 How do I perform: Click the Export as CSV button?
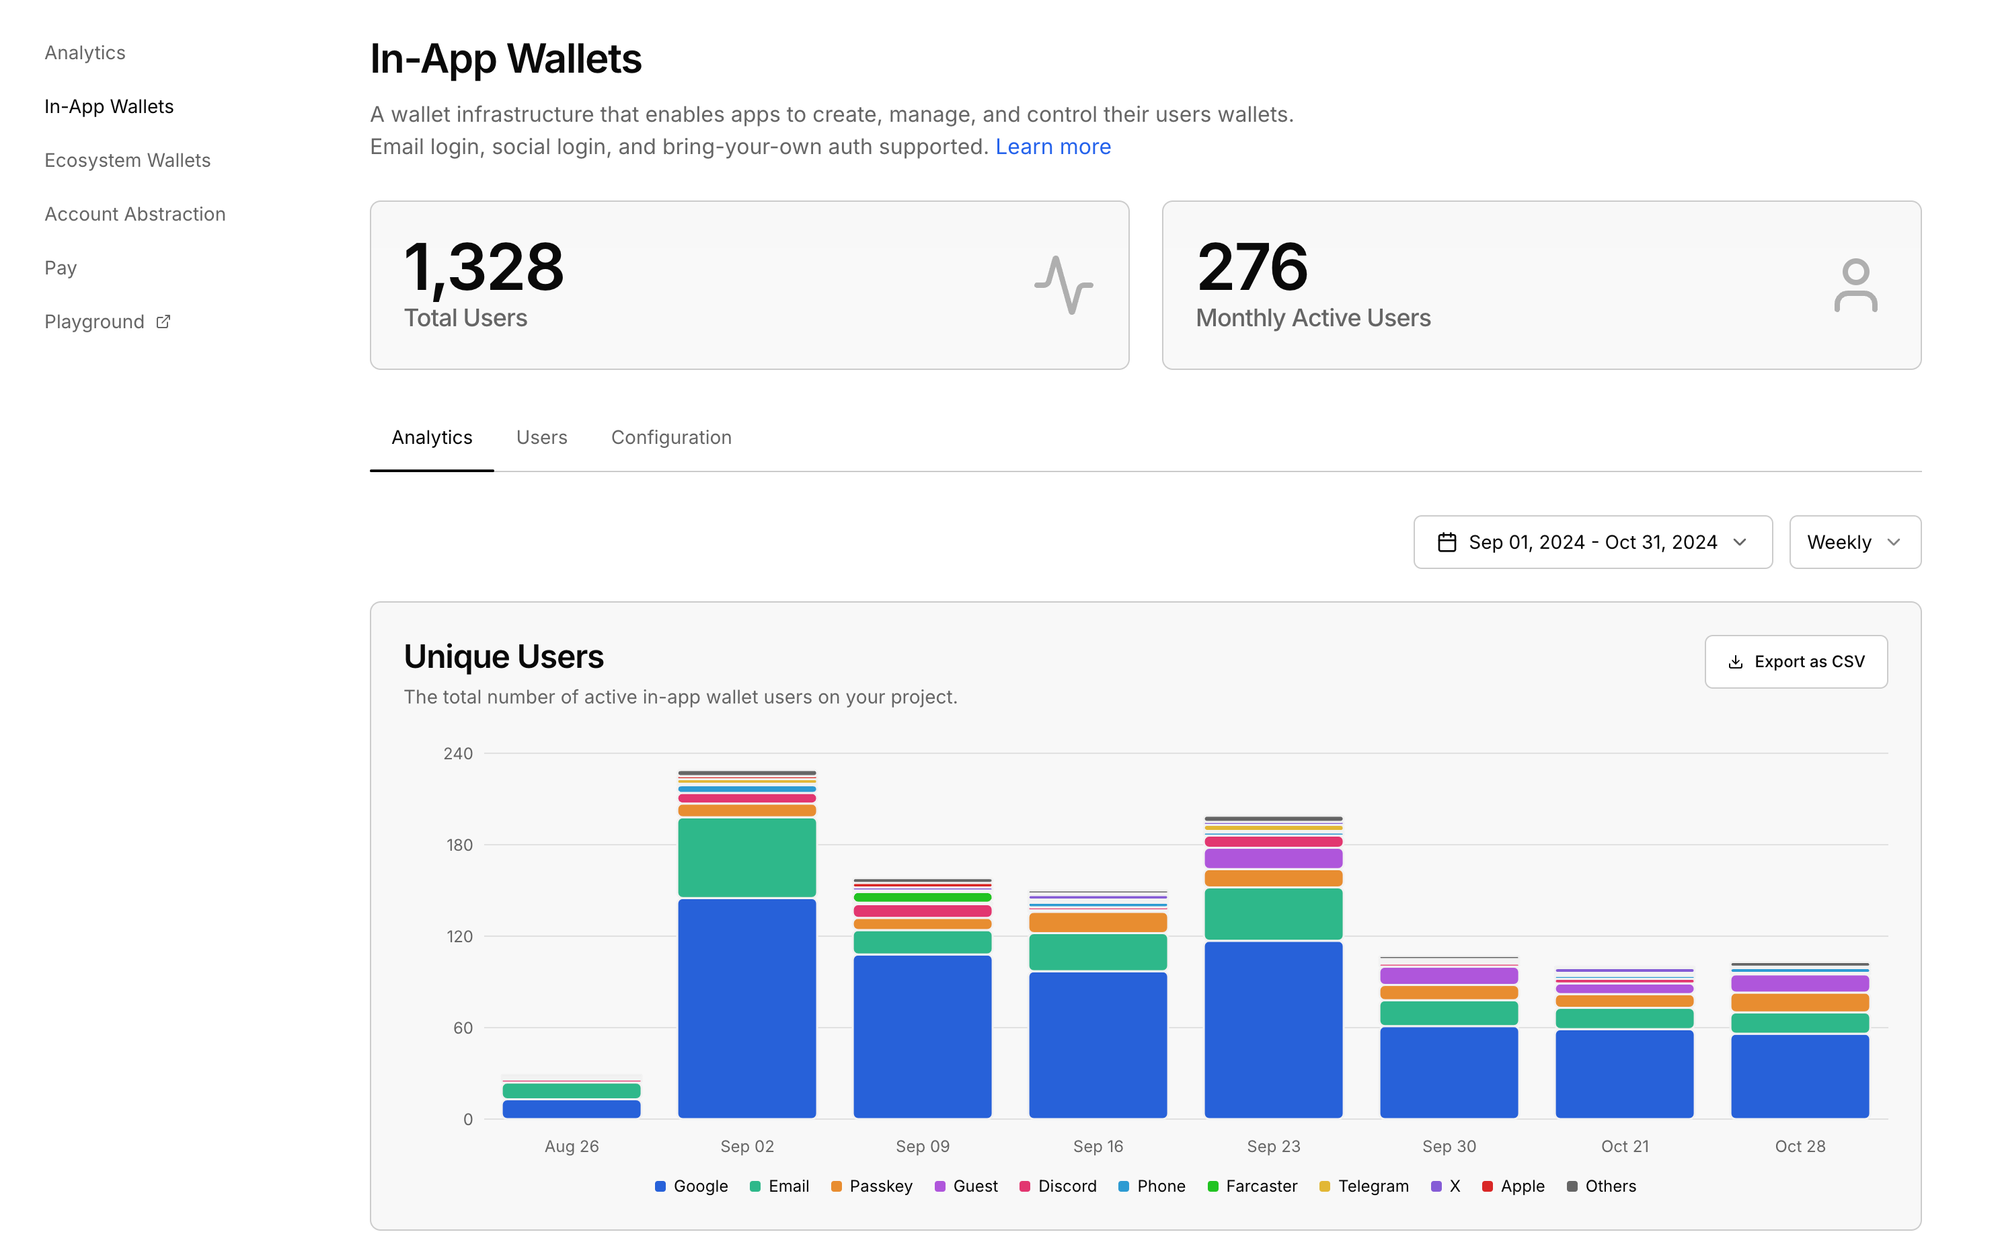pyautogui.click(x=1798, y=661)
